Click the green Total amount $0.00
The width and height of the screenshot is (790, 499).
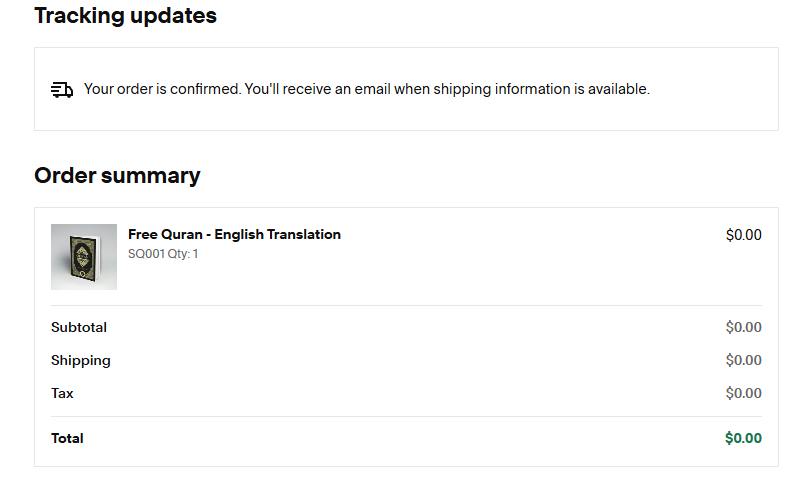tap(743, 439)
